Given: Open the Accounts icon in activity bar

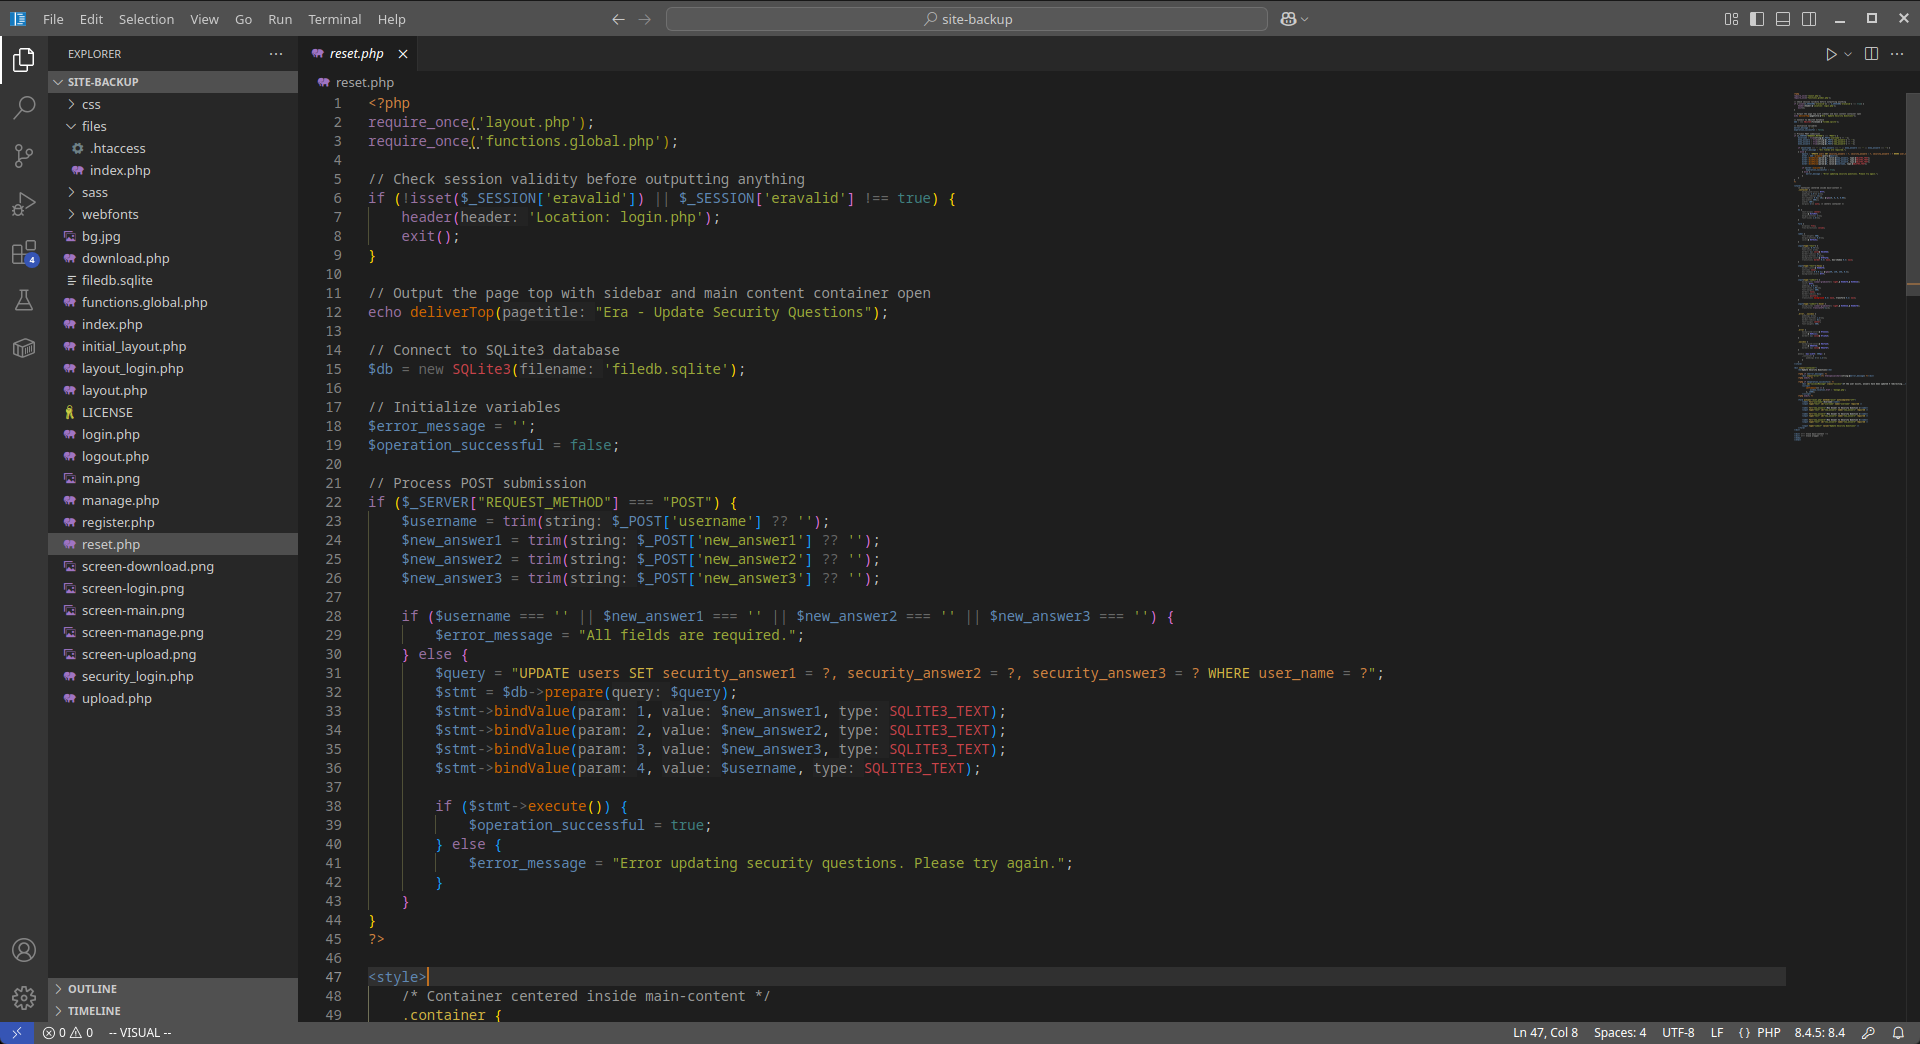Looking at the screenshot, I should point(24,950).
